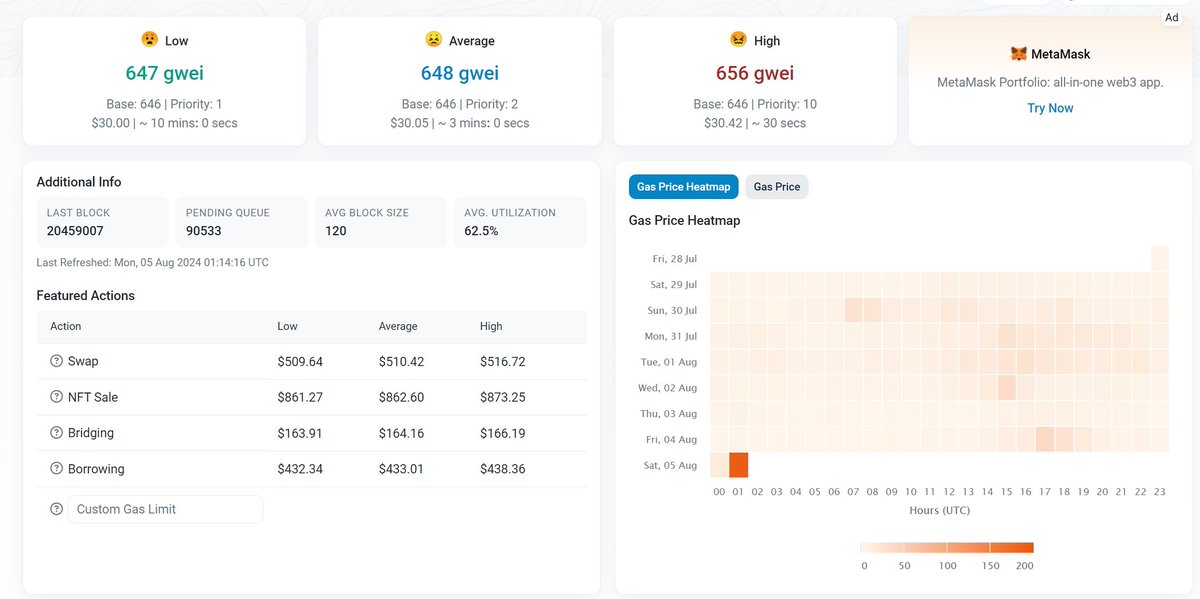Click the Custom Gas Limit help icon
The image size is (1200, 599).
56,509
